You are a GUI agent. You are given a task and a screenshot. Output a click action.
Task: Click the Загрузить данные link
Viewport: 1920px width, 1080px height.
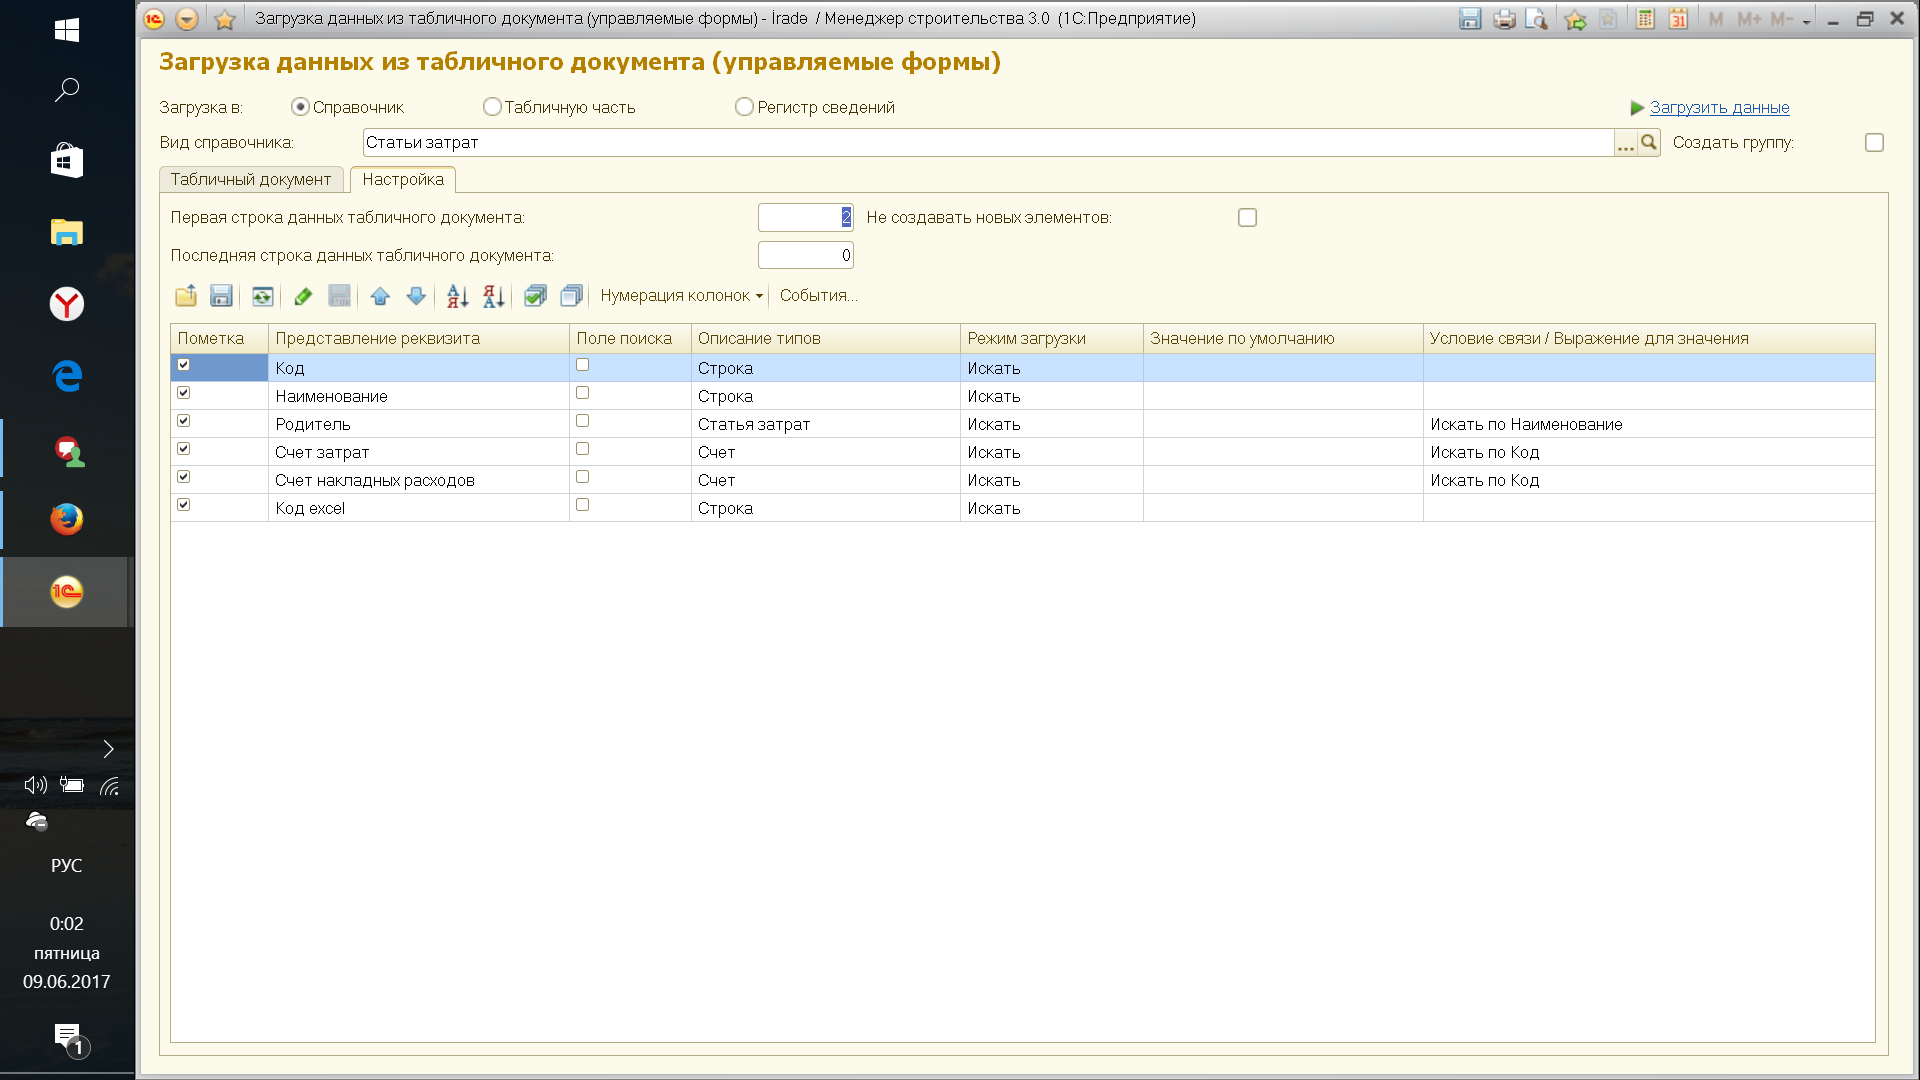click(x=1719, y=107)
